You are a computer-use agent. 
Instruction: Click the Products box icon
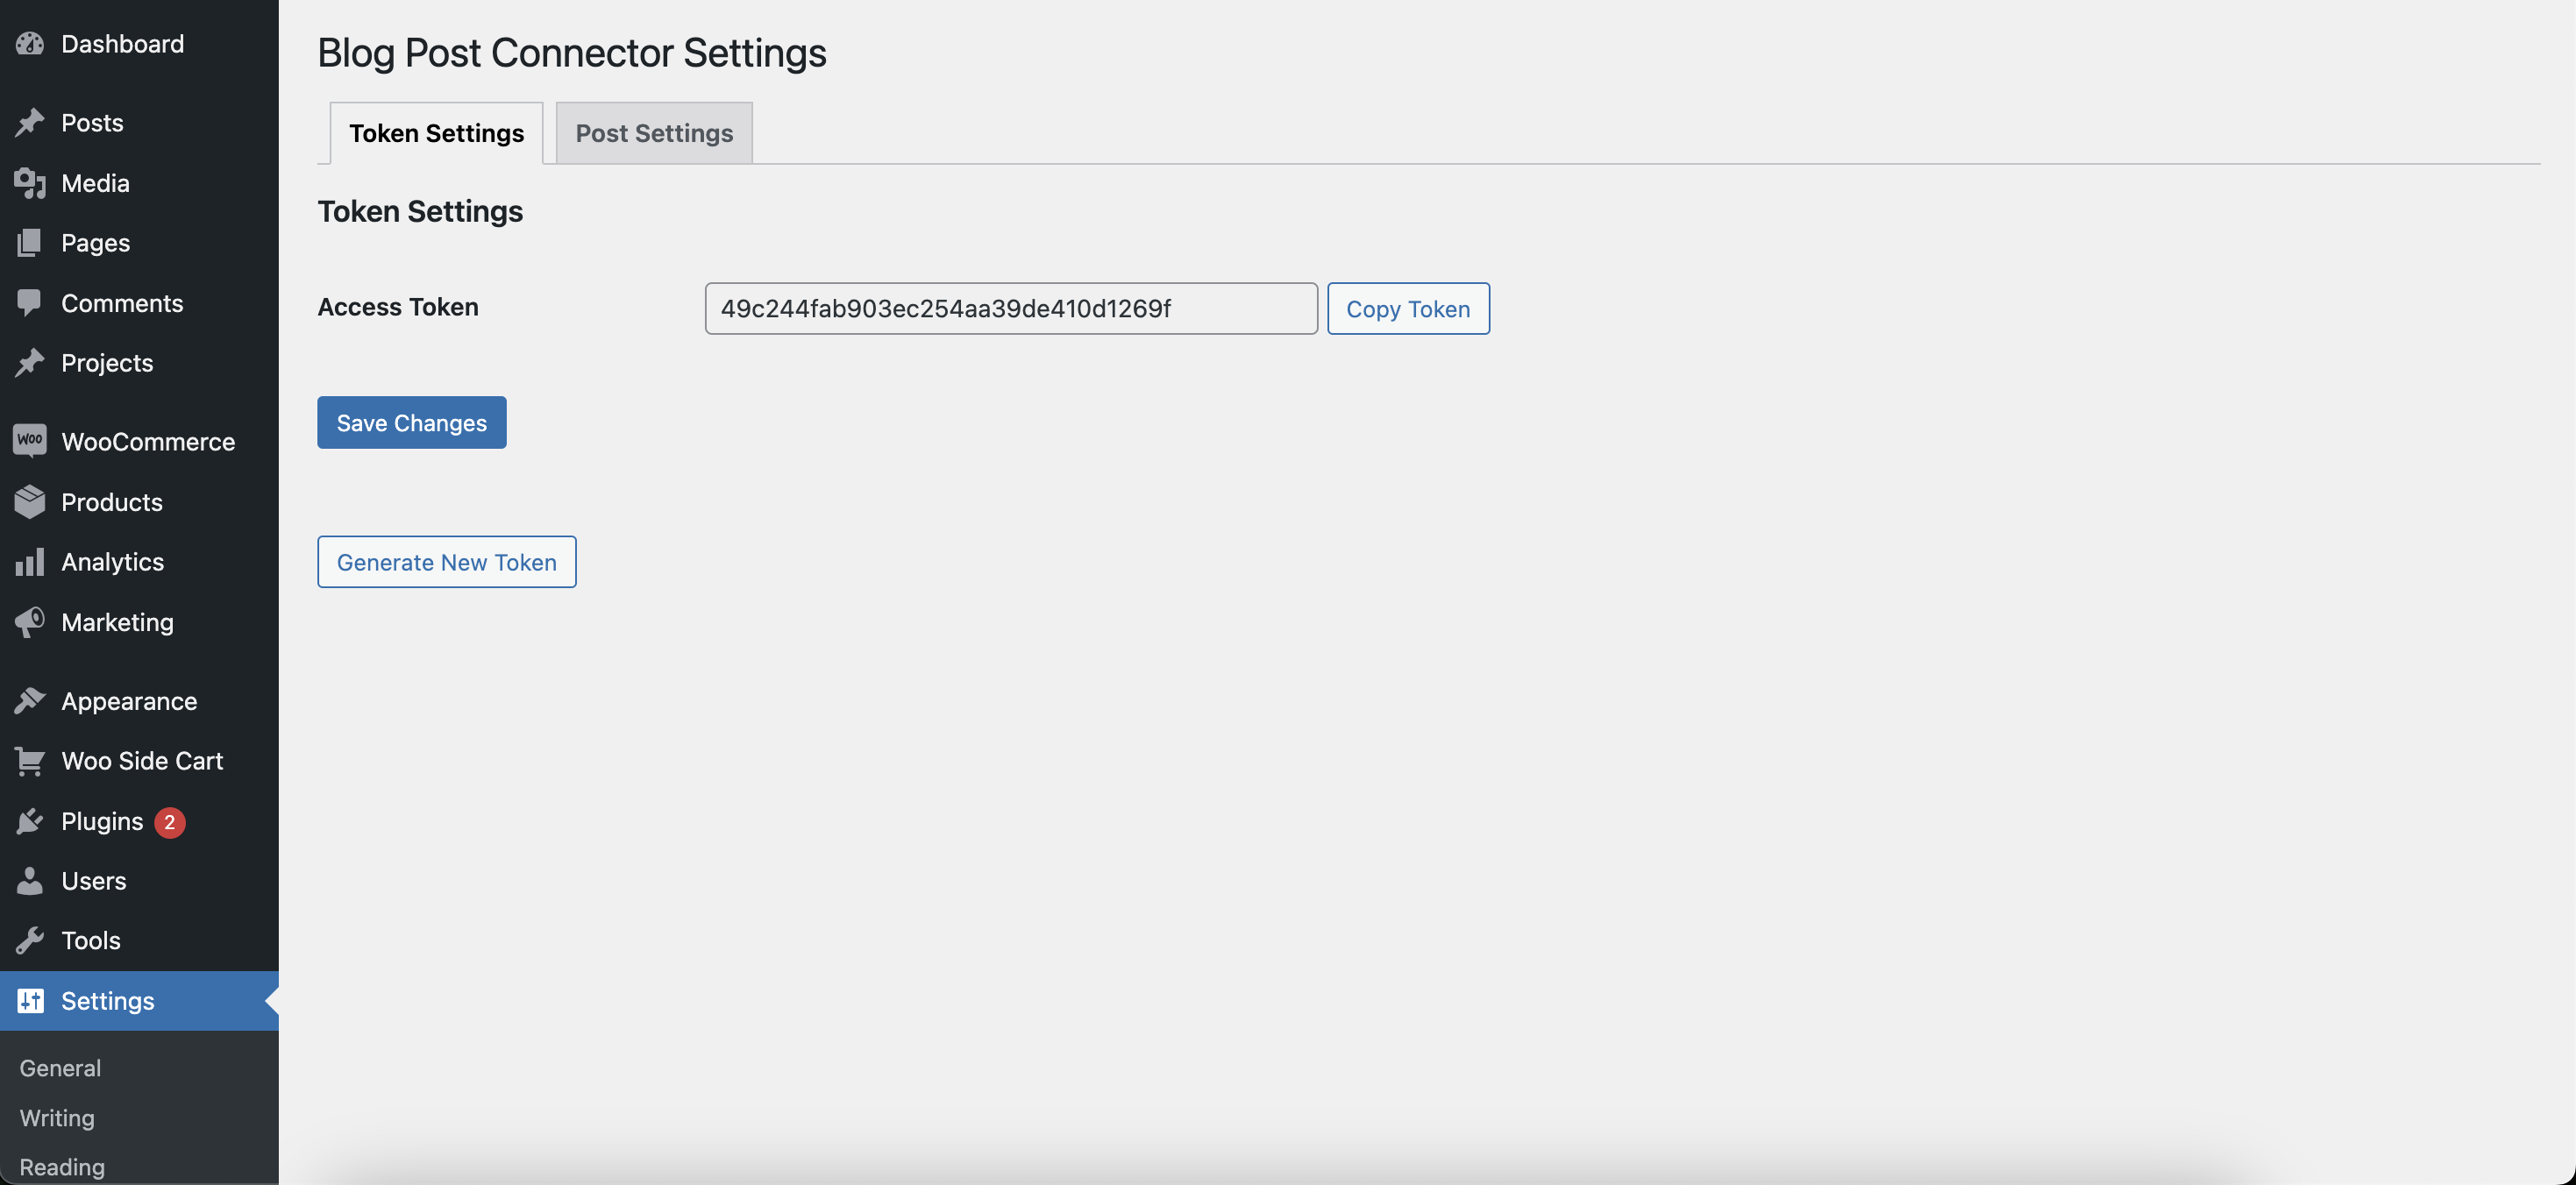(30, 501)
